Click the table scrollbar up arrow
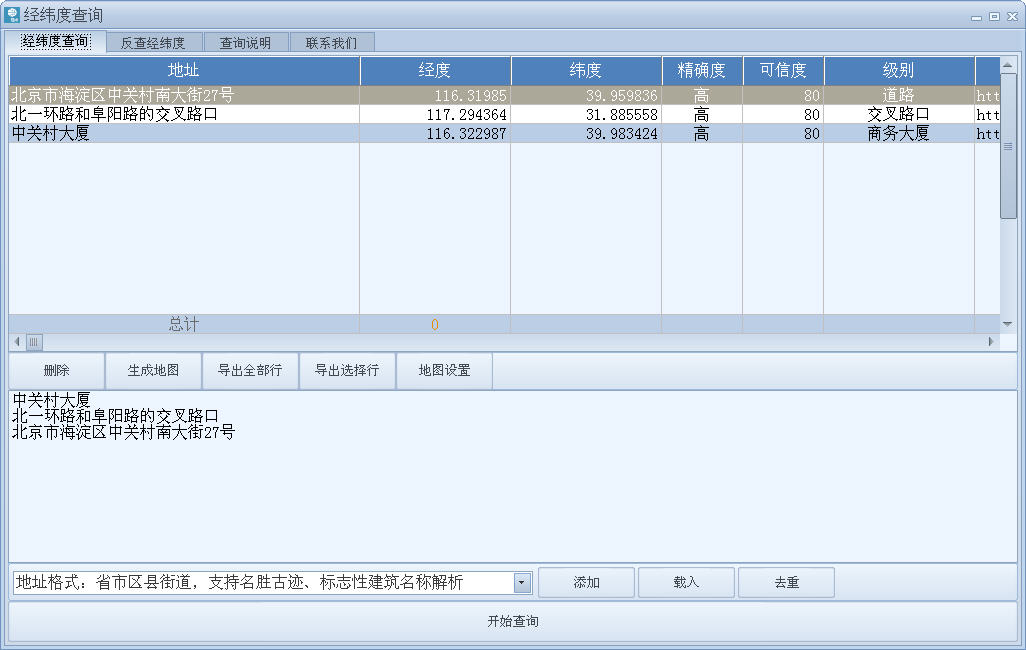 tap(1008, 65)
